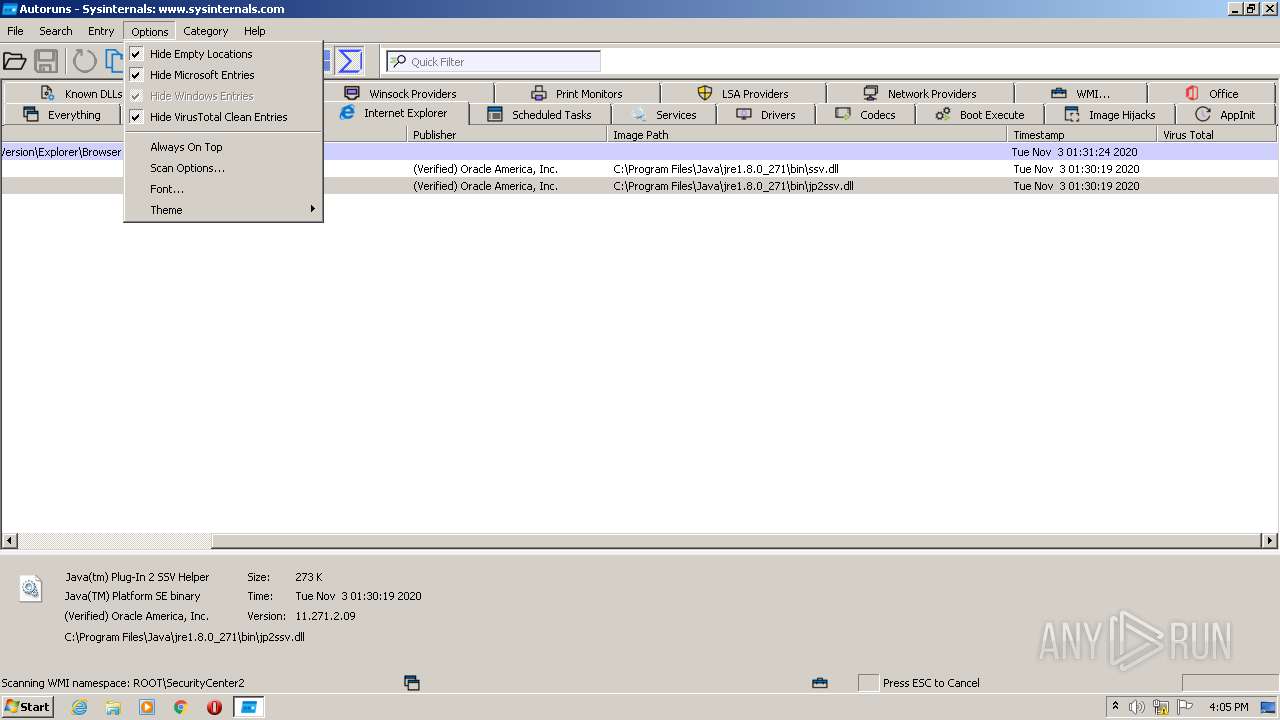The image size is (1280, 720).
Task: Open Internet Explorer from taskbar
Action: click(79, 707)
